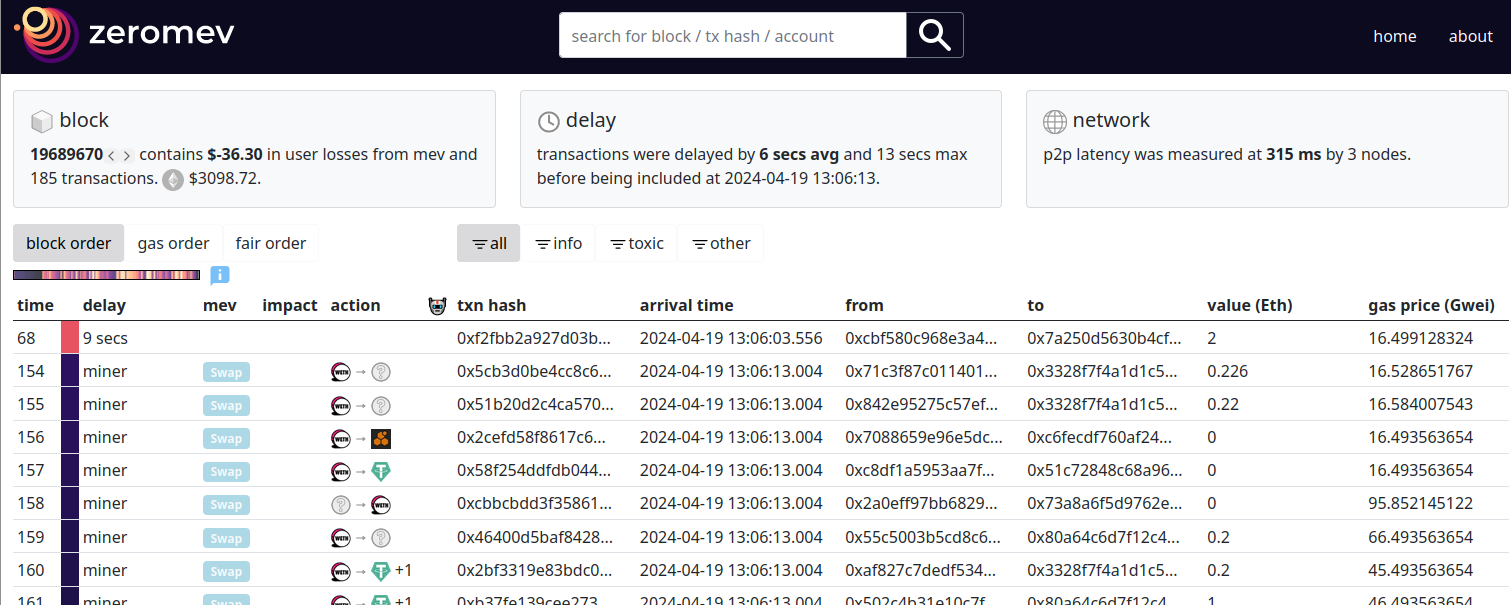Open to address 0x73a8a6f5d9762e...
Viewport: 1511px width, 605px height.
1103,503
